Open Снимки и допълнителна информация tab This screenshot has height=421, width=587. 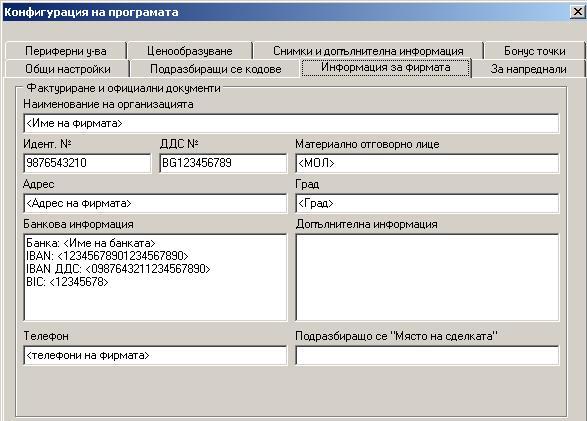pyautogui.click(x=368, y=51)
